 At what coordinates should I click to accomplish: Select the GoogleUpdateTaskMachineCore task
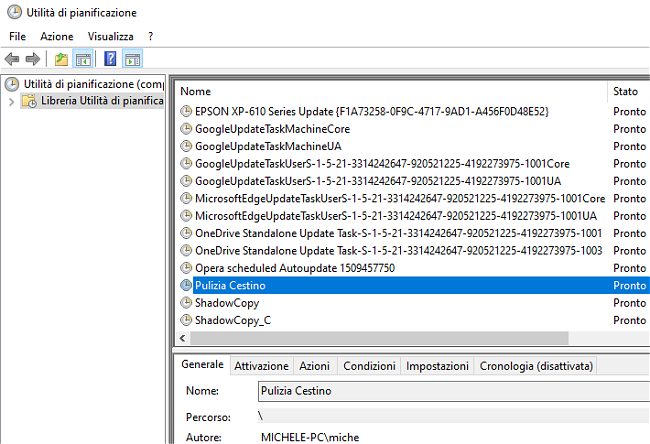(272, 129)
